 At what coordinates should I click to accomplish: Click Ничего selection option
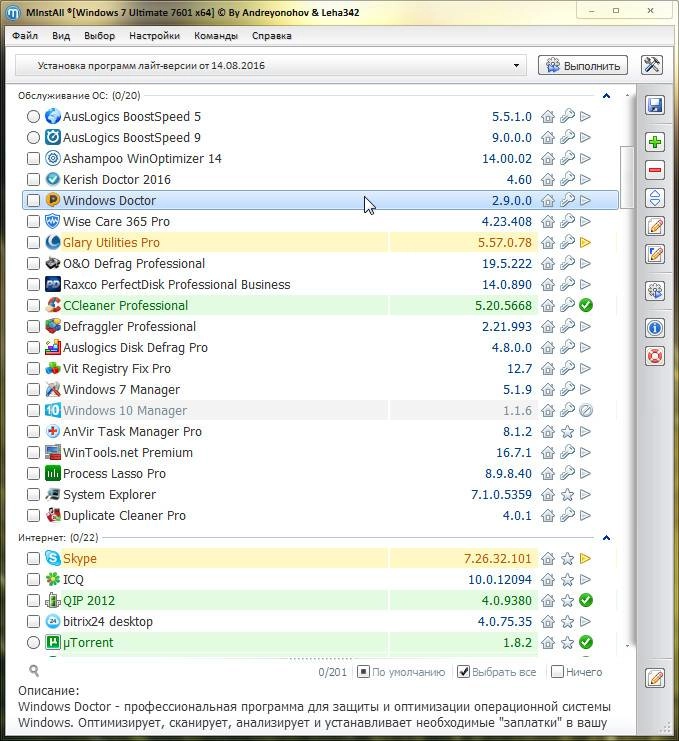click(576, 672)
